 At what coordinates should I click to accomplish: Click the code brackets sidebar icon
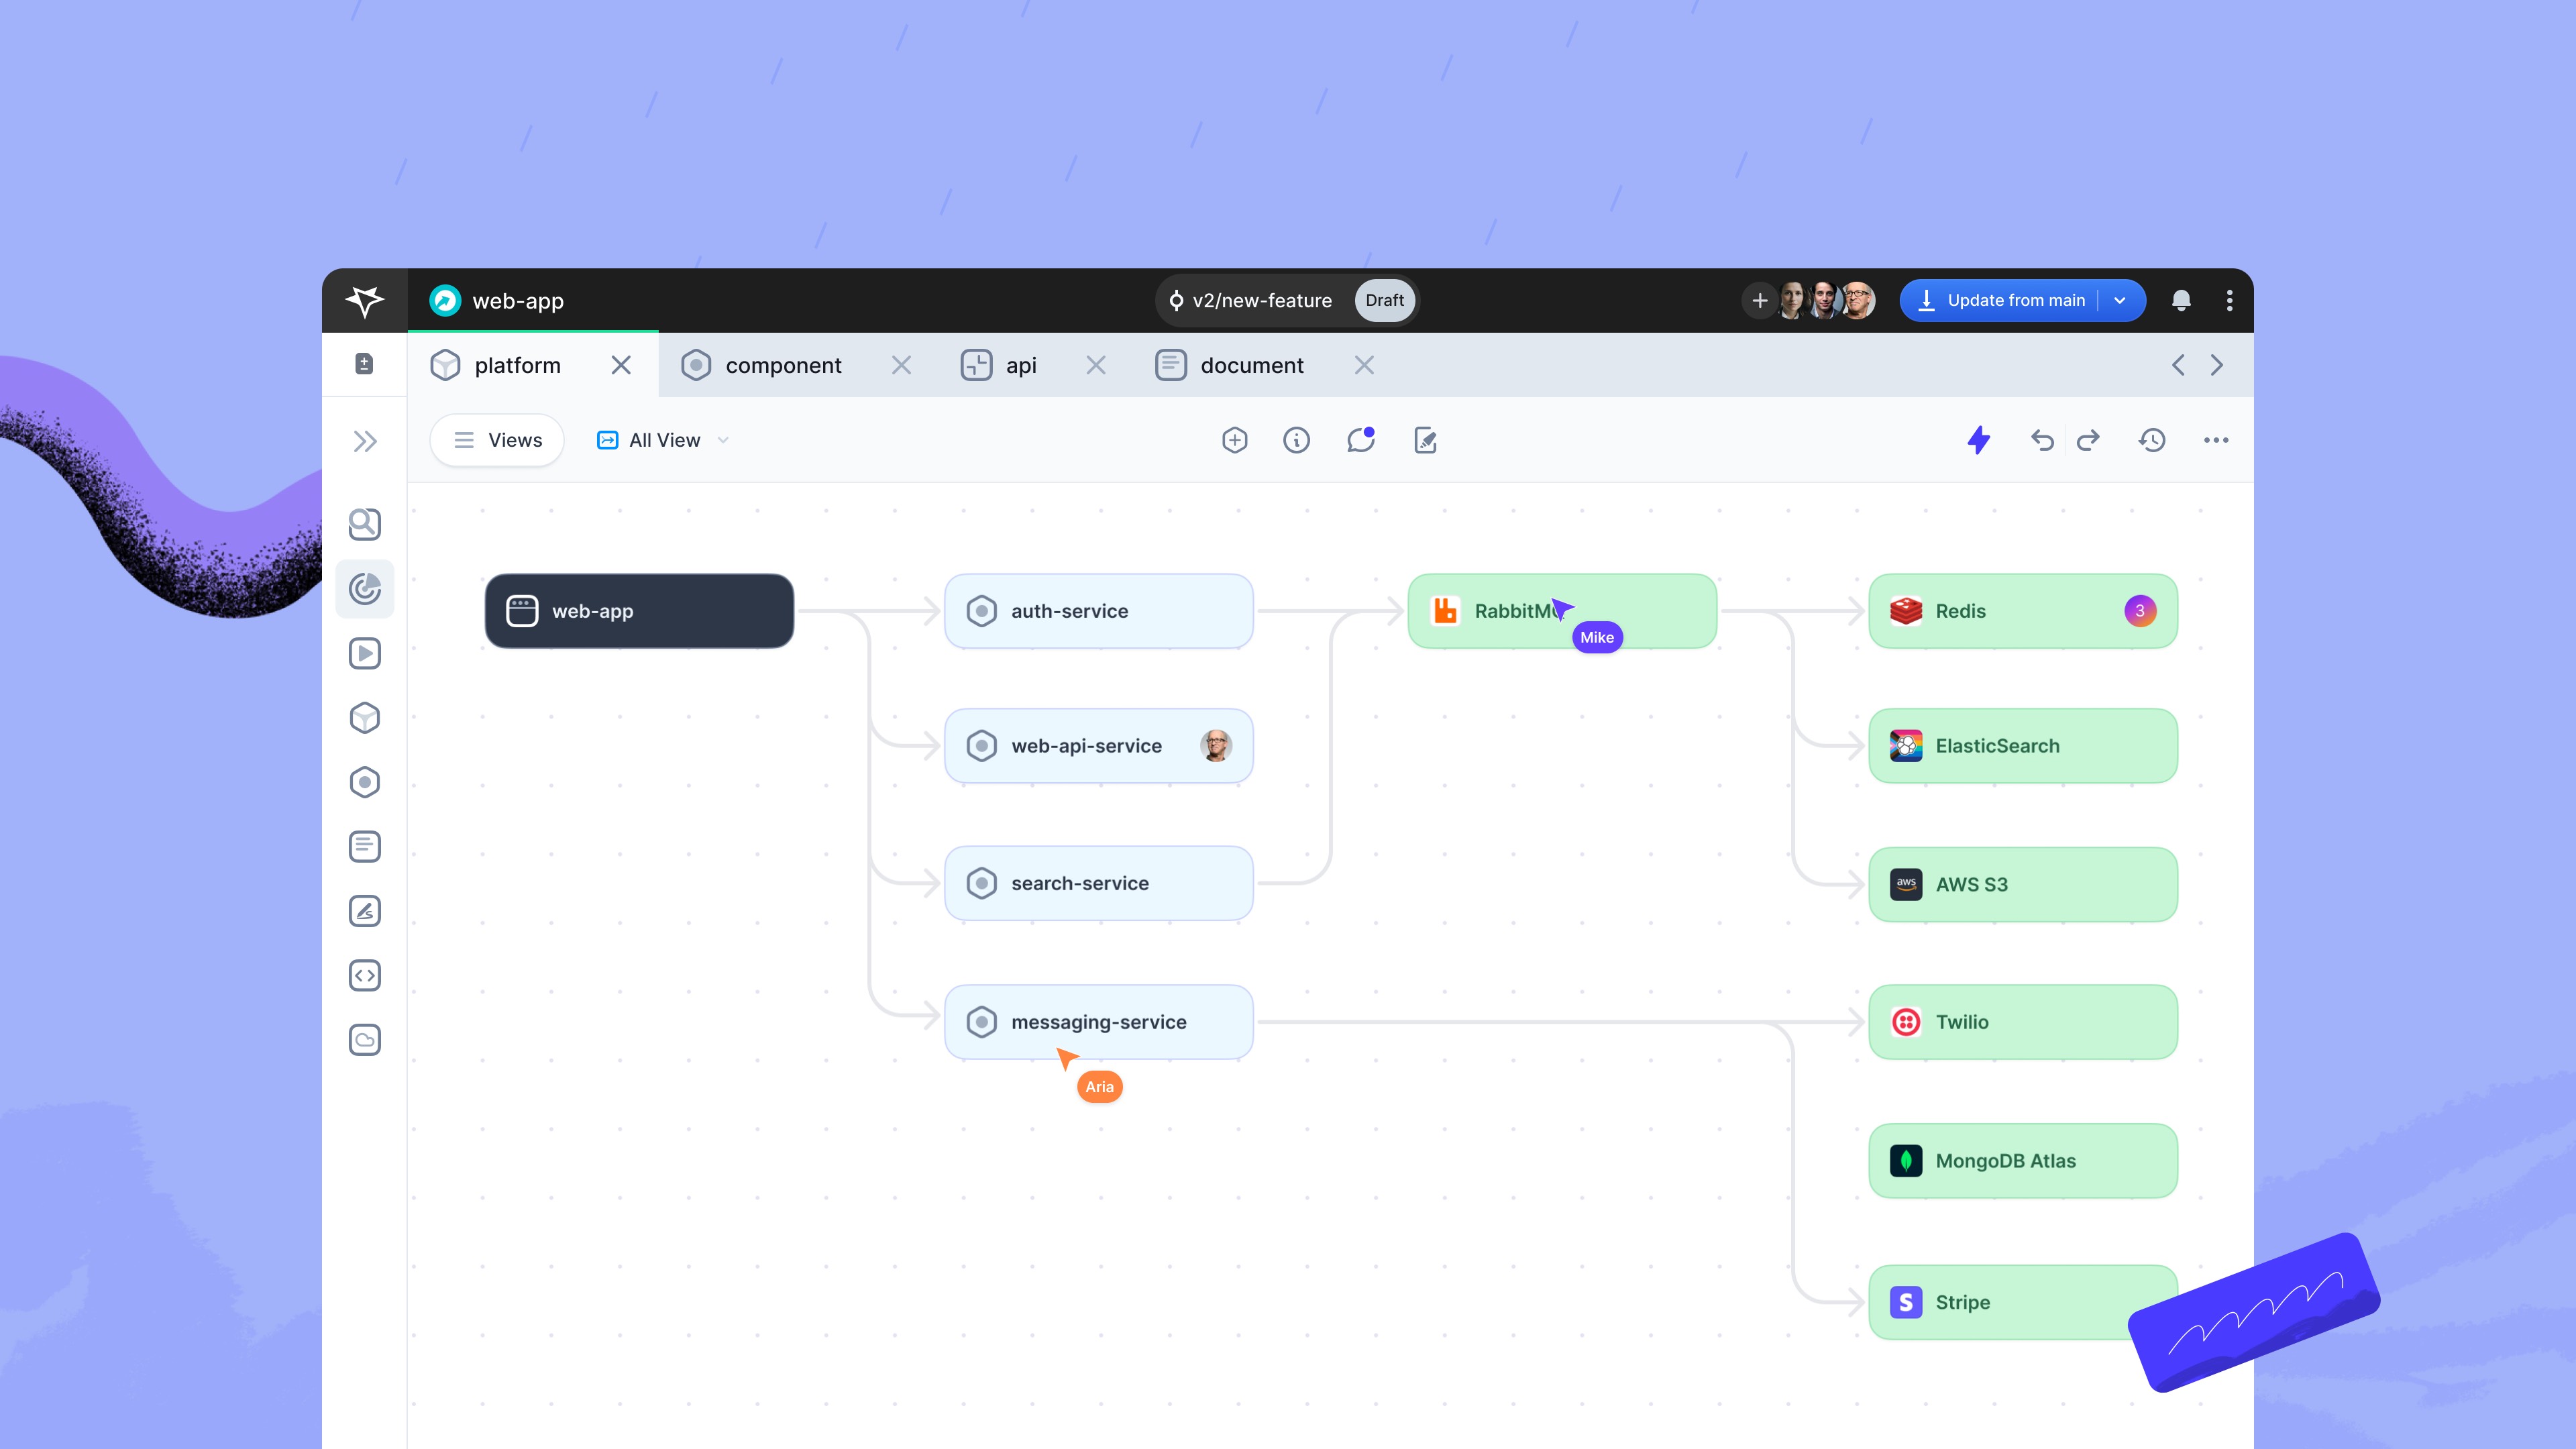(x=364, y=975)
